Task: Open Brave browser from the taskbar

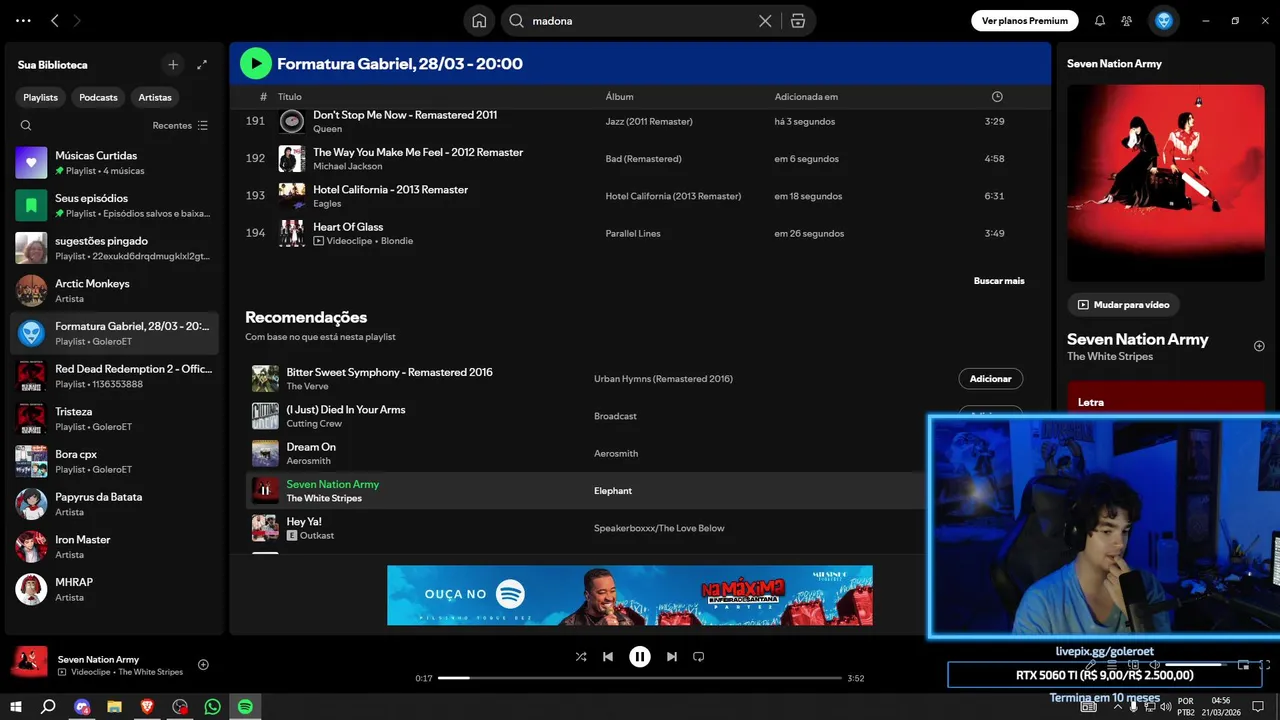Action: 147,706
